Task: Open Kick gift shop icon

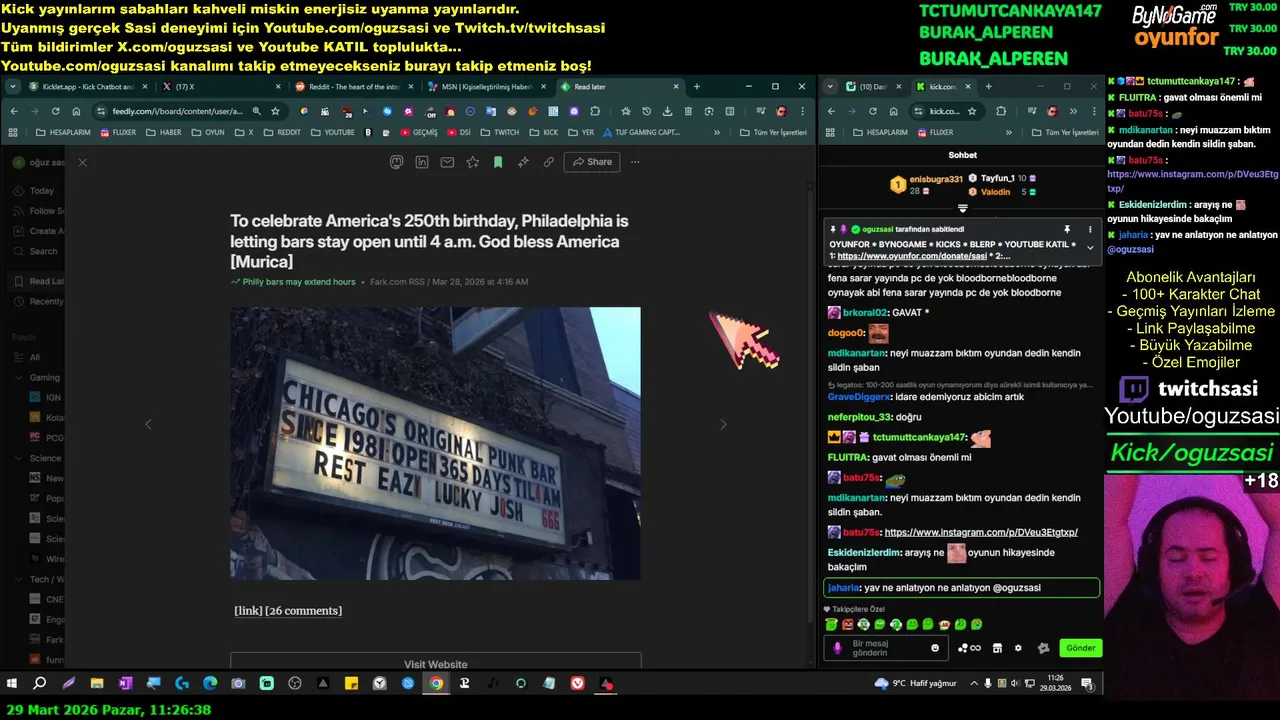Action: 997,648
